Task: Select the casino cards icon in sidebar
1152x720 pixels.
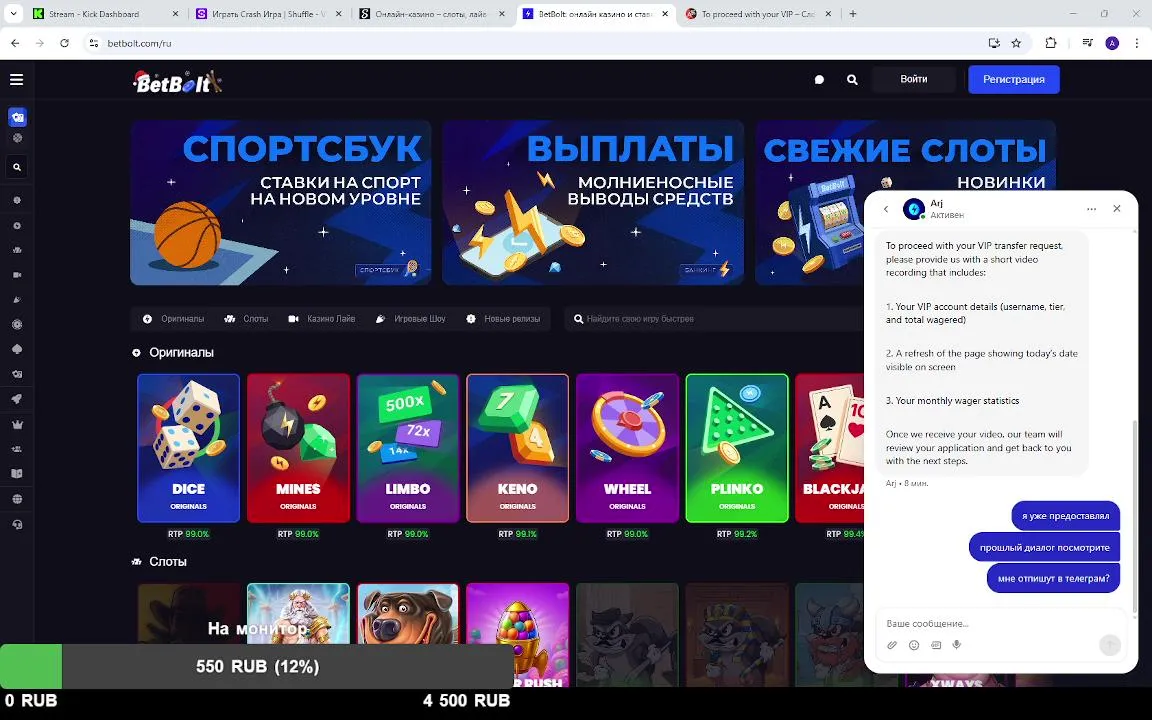Action: (x=17, y=117)
